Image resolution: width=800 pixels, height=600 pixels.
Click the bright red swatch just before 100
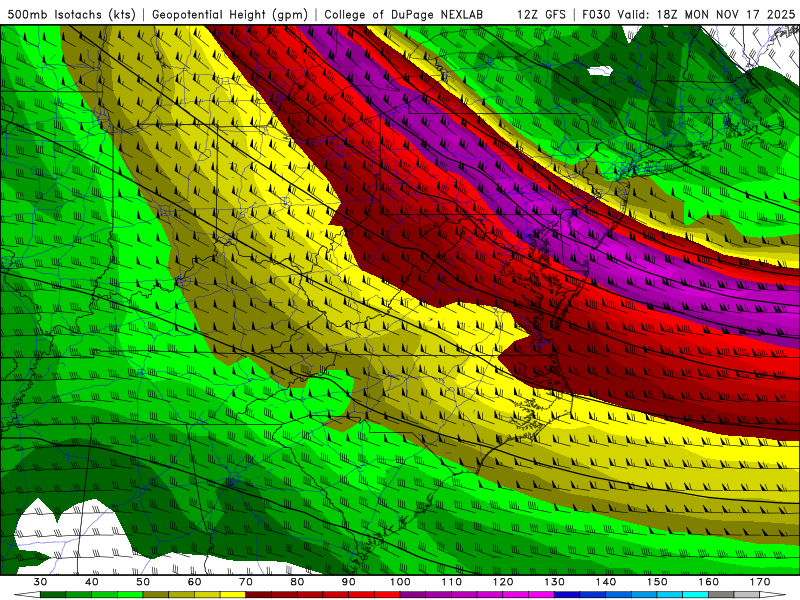tap(387, 595)
